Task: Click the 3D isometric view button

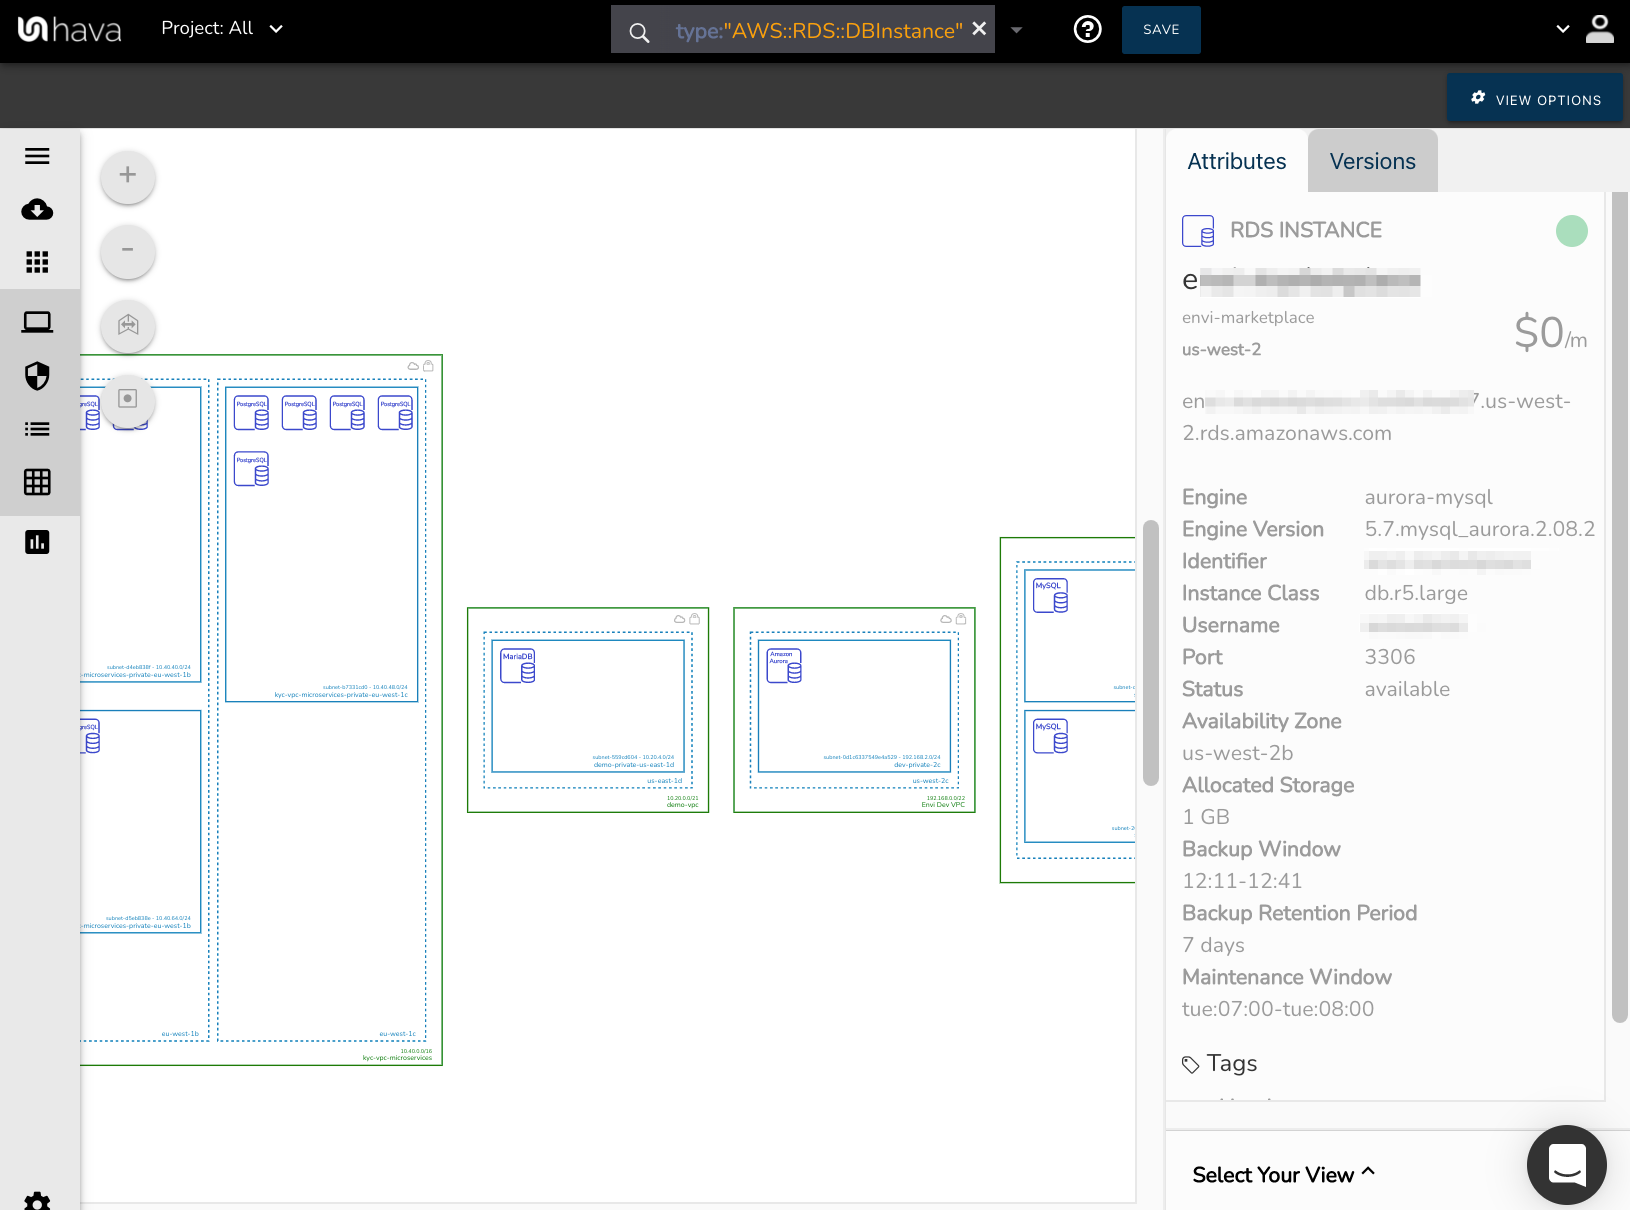Action: point(128,325)
